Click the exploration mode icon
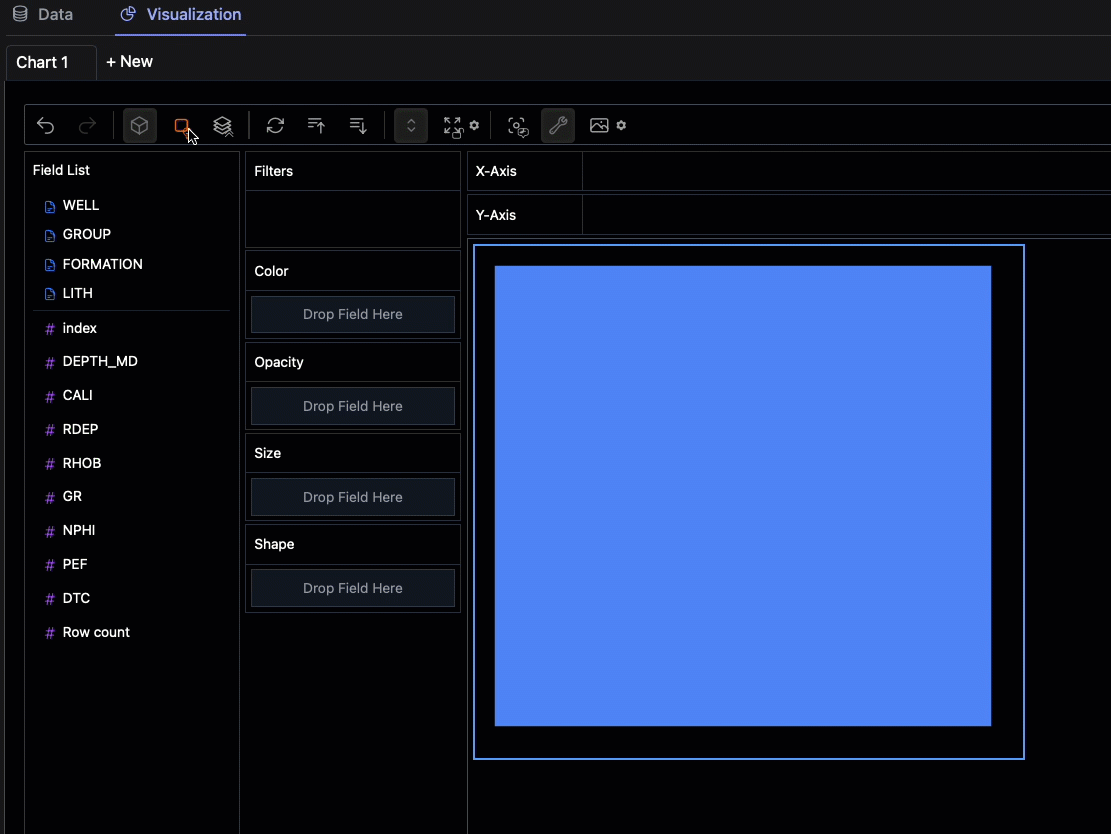The image size is (1111, 834). click(518, 126)
